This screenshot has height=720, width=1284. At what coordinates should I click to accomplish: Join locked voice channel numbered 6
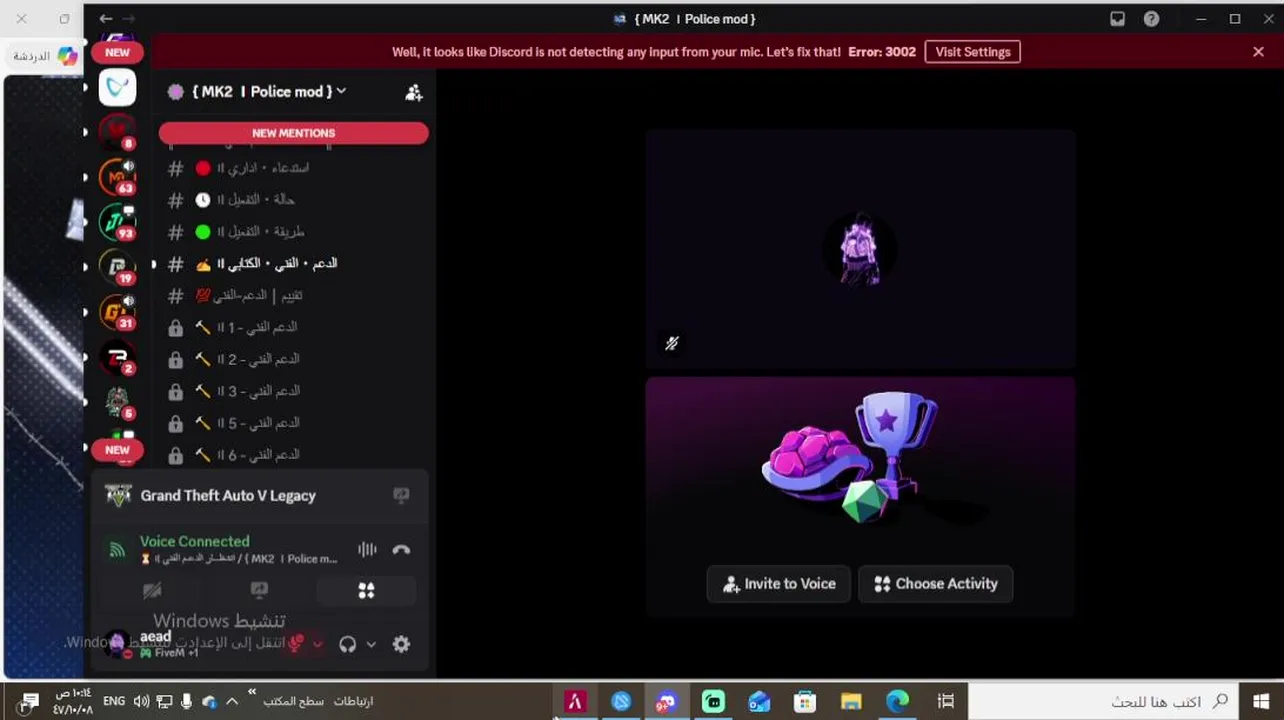tap(295, 455)
